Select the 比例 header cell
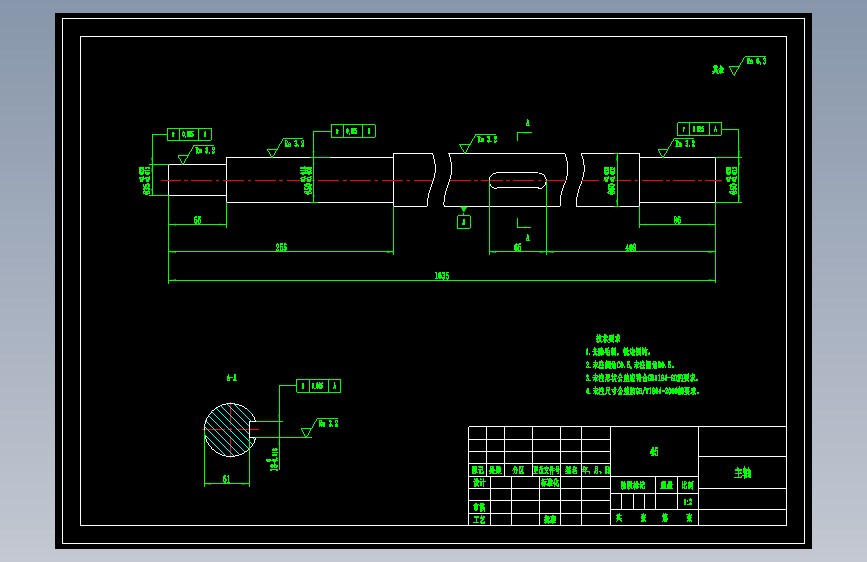Viewport: 867px width, 562px height. 688,485
